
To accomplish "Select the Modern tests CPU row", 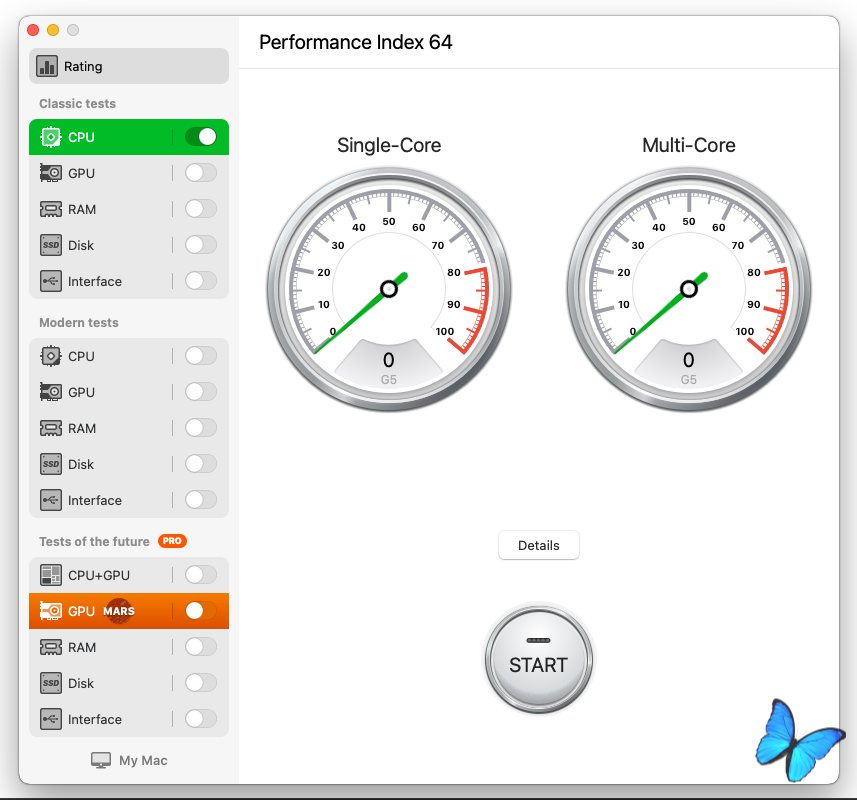I will pyautogui.click(x=110, y=356).
